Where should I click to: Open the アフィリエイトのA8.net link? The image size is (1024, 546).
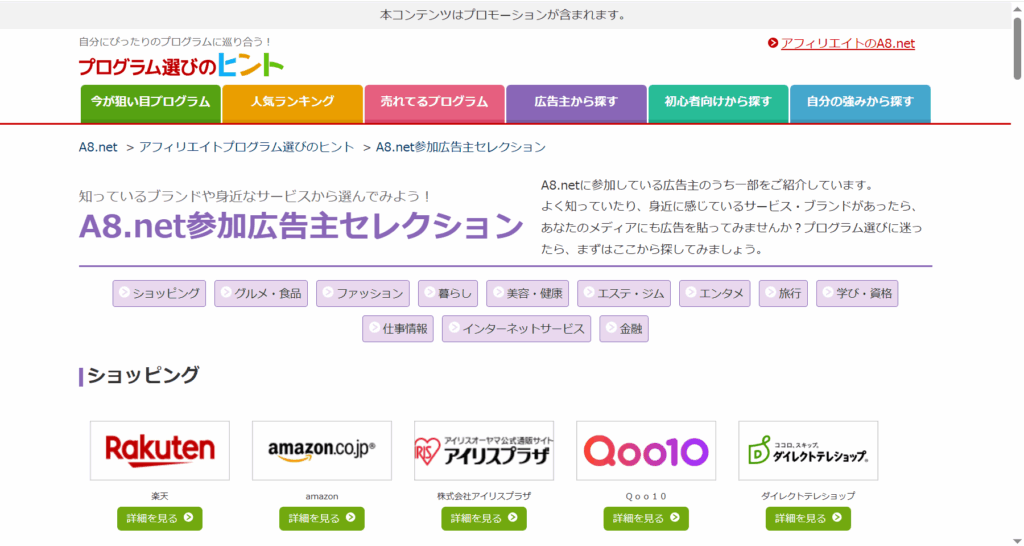point(847,43)
